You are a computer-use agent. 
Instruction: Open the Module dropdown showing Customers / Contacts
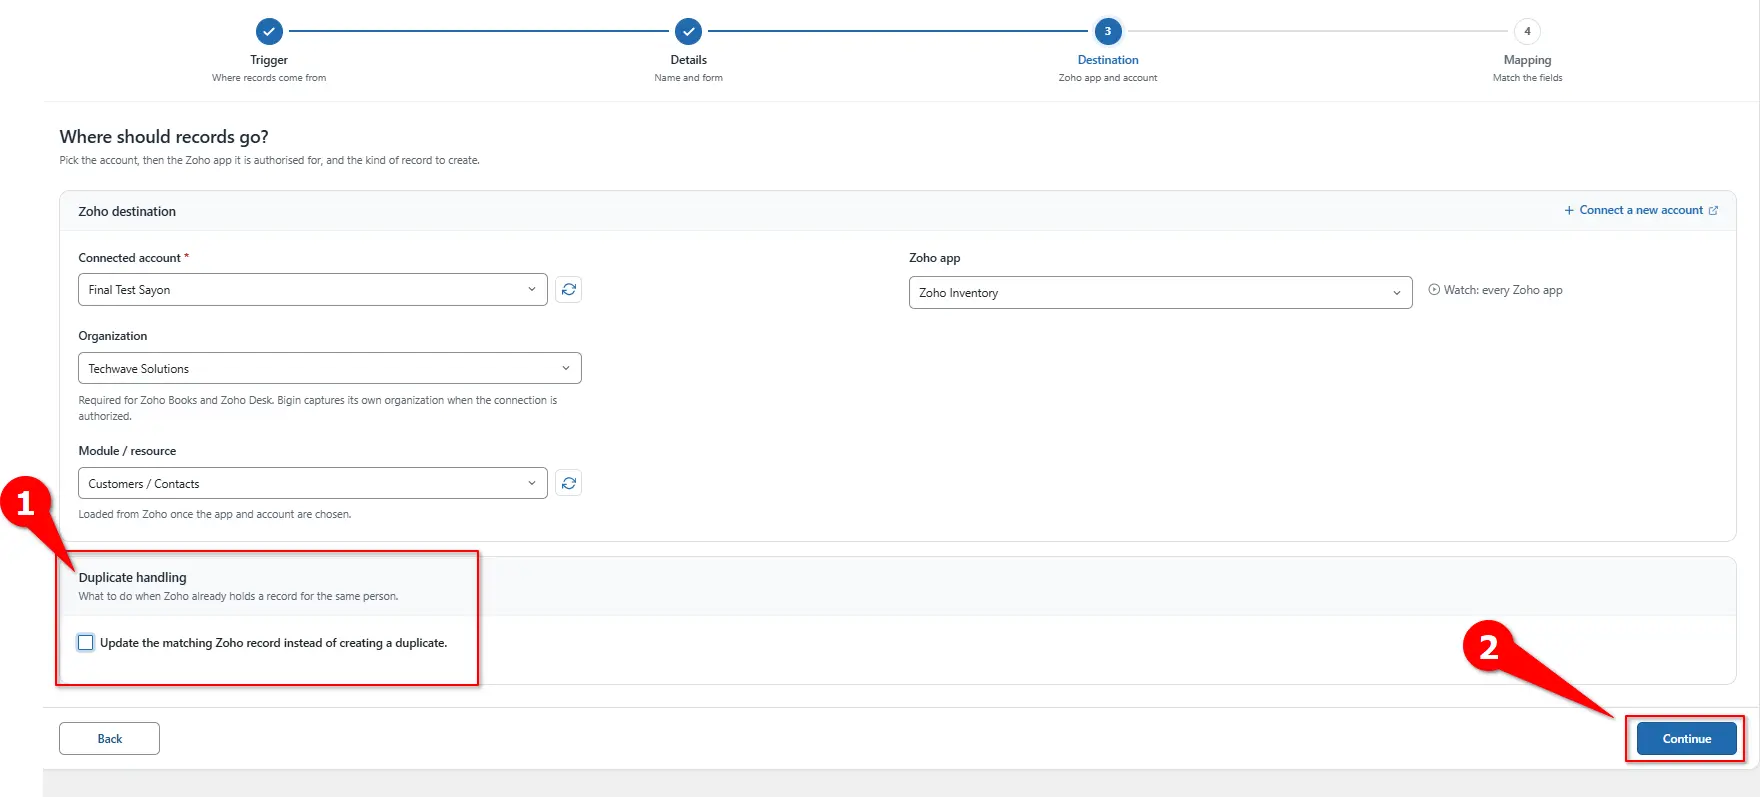click(313, 484)
